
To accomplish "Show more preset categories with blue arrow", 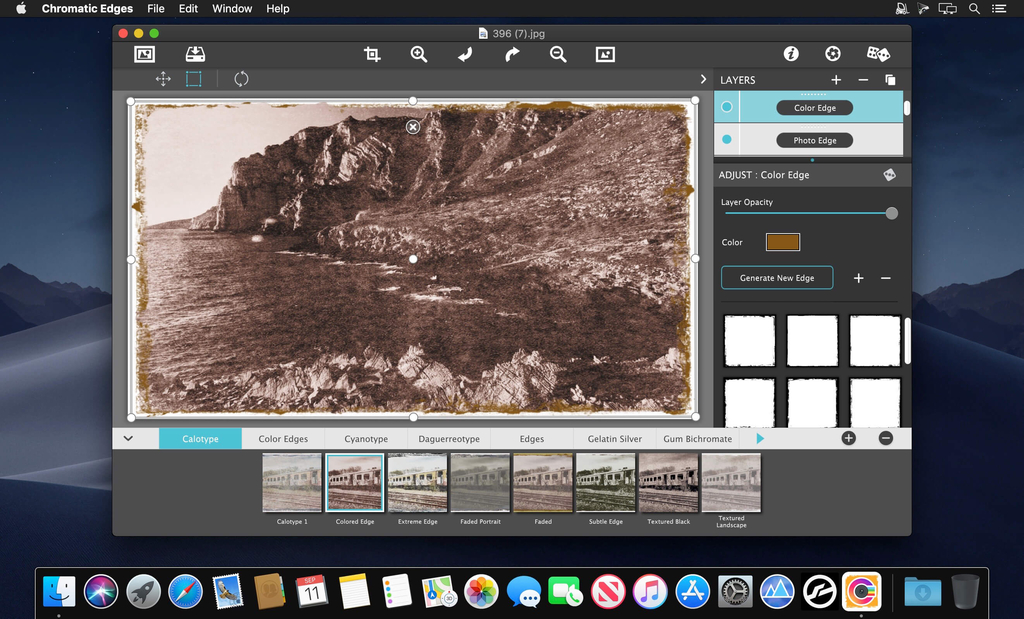I will 760,438.
